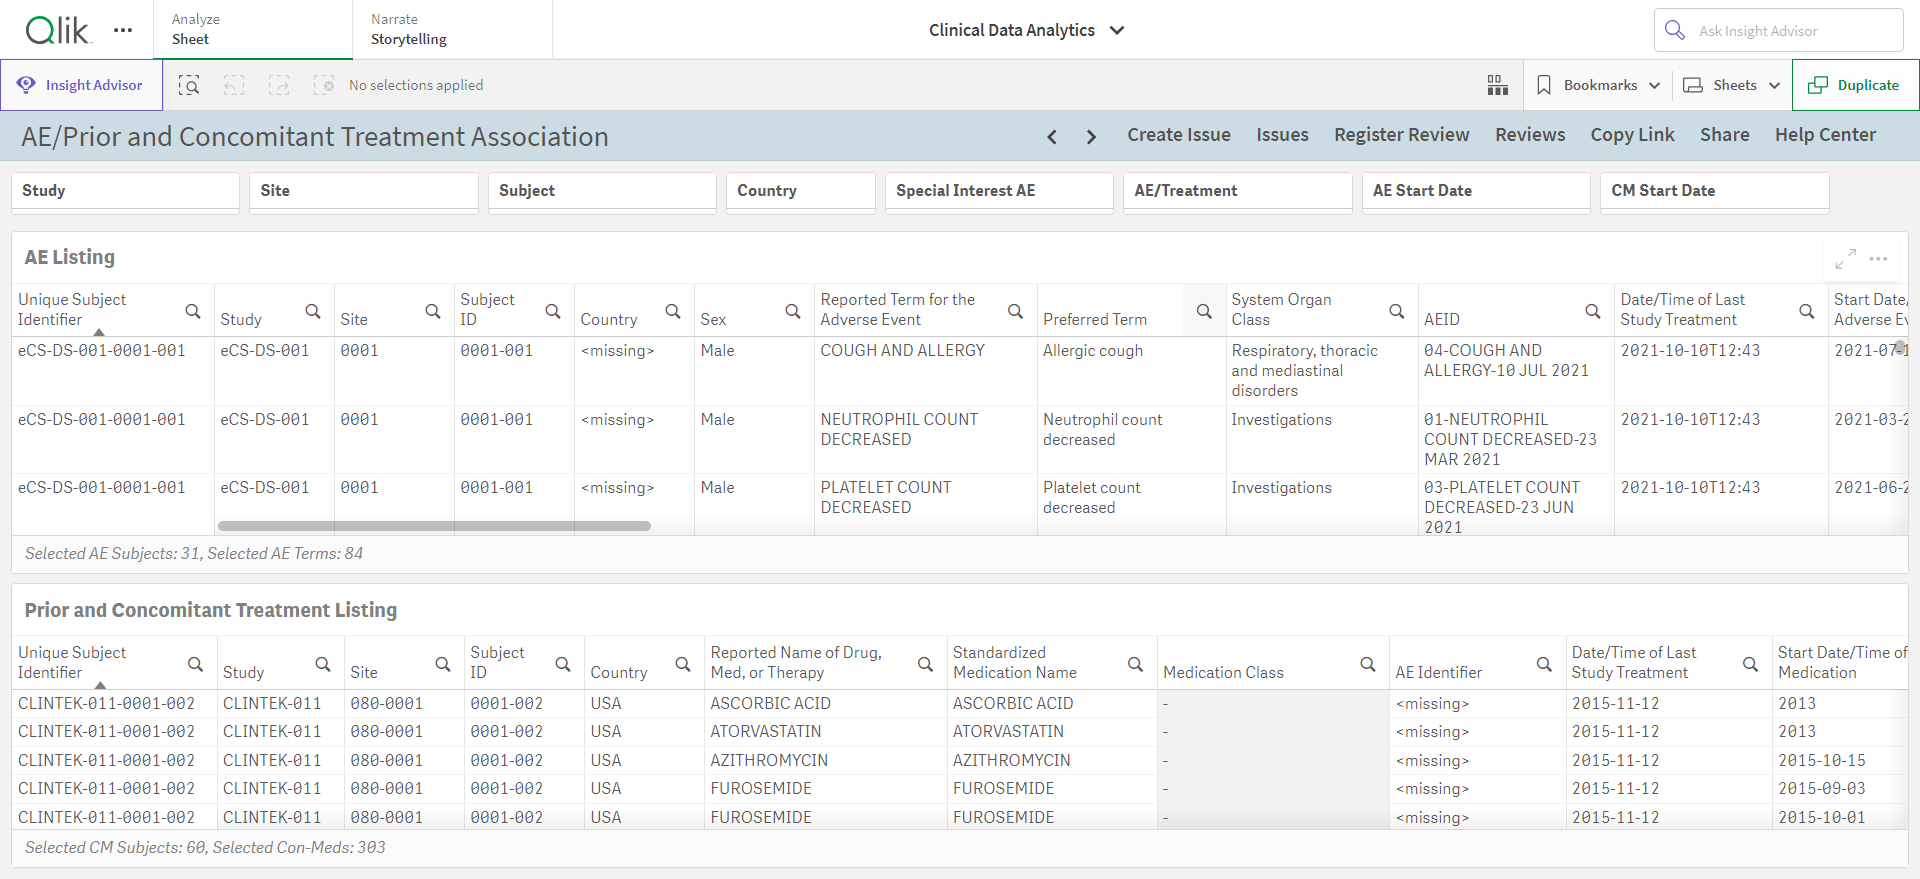Click the Create Issue link
1920x879 pixels.
point(1179,135)
